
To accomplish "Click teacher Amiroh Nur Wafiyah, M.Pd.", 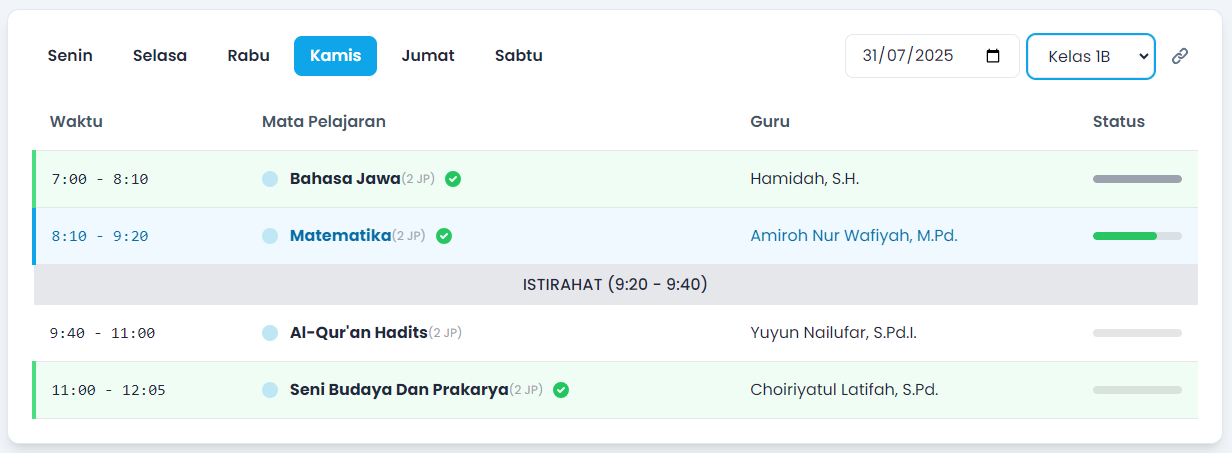I will pos(853,236).
